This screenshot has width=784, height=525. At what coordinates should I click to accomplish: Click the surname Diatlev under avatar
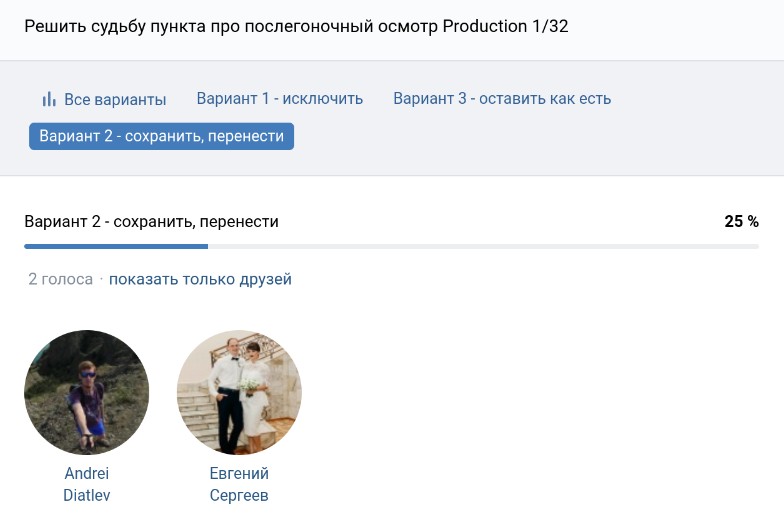(86, 495)
